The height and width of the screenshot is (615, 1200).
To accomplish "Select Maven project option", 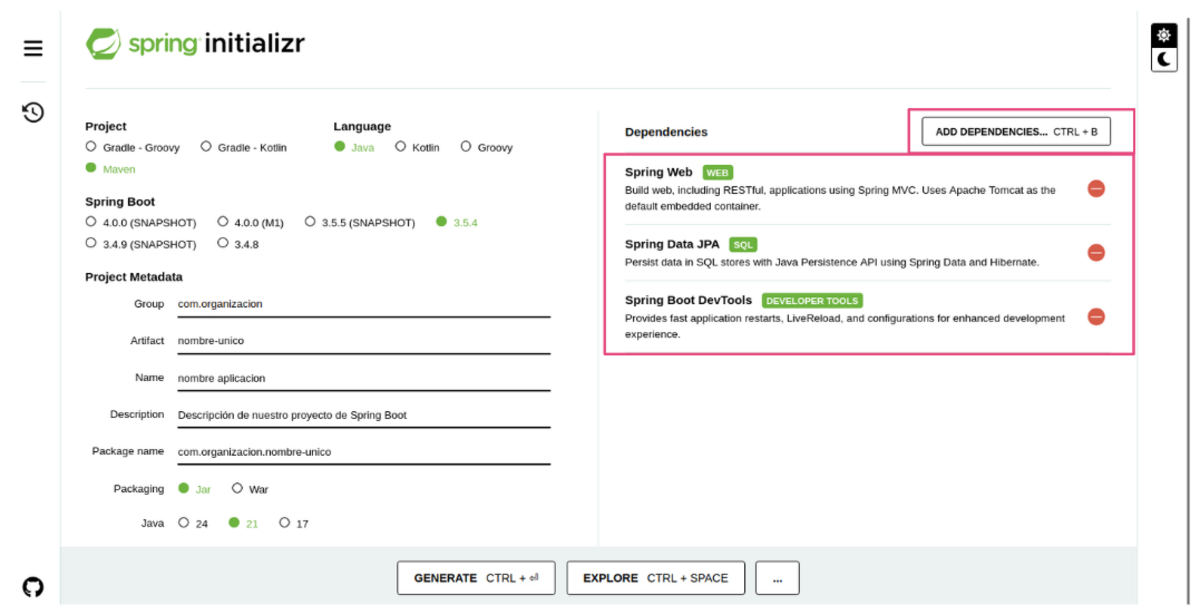I will pyautogui.click(x=111, y=169).
